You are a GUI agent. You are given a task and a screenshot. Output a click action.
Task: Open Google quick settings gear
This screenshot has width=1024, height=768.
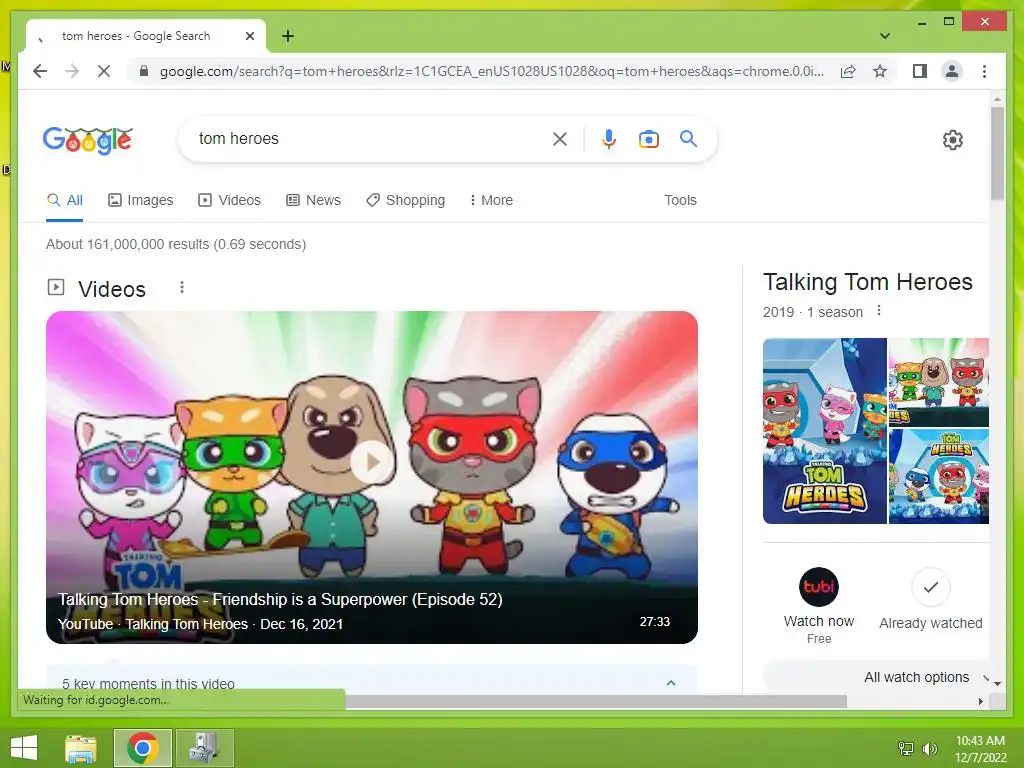(953, 140)
